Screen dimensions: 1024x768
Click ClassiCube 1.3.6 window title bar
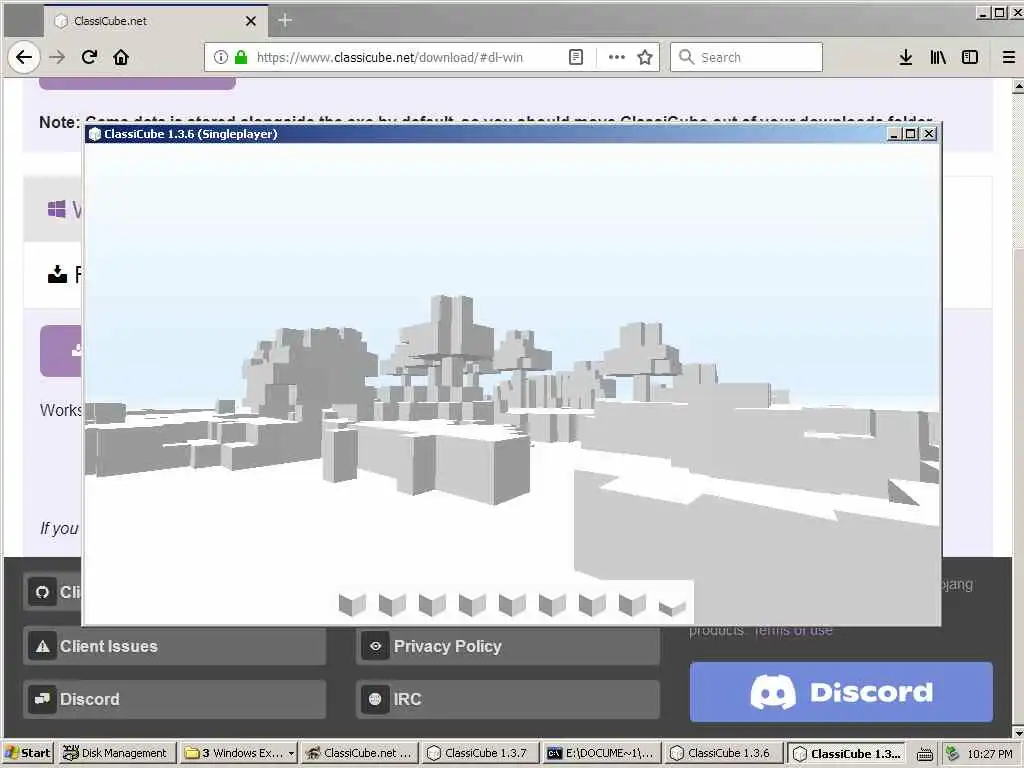tap(487, 134)
